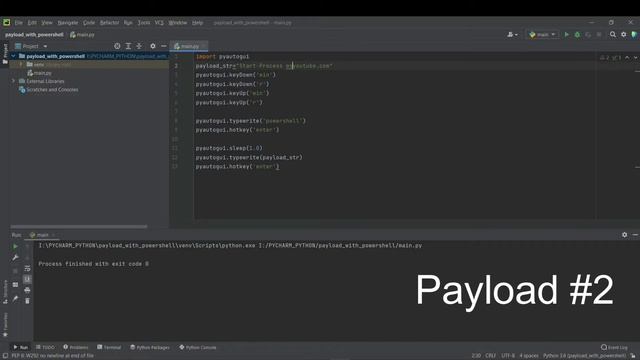
Task: Switch to Run tool window button
Action: pos(20,347)
